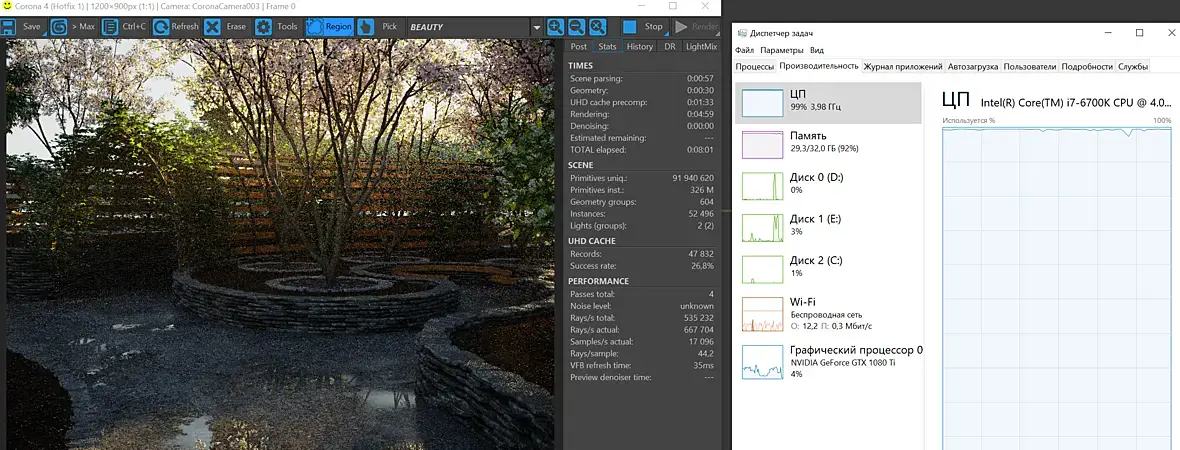
Task: Click the CPU usage graph in Task Manager
Action: coord(1057,288)
